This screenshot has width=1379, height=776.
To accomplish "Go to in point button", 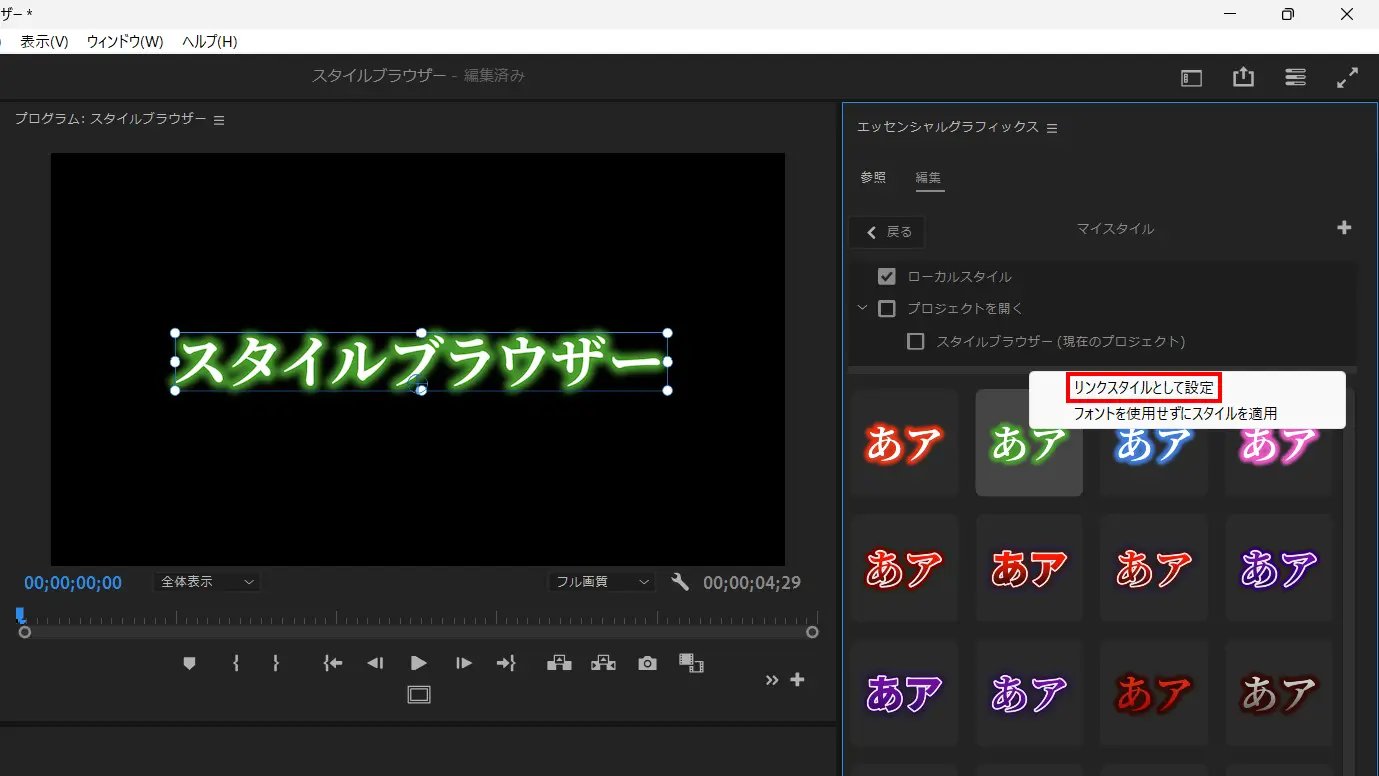I will click(333, 663).
